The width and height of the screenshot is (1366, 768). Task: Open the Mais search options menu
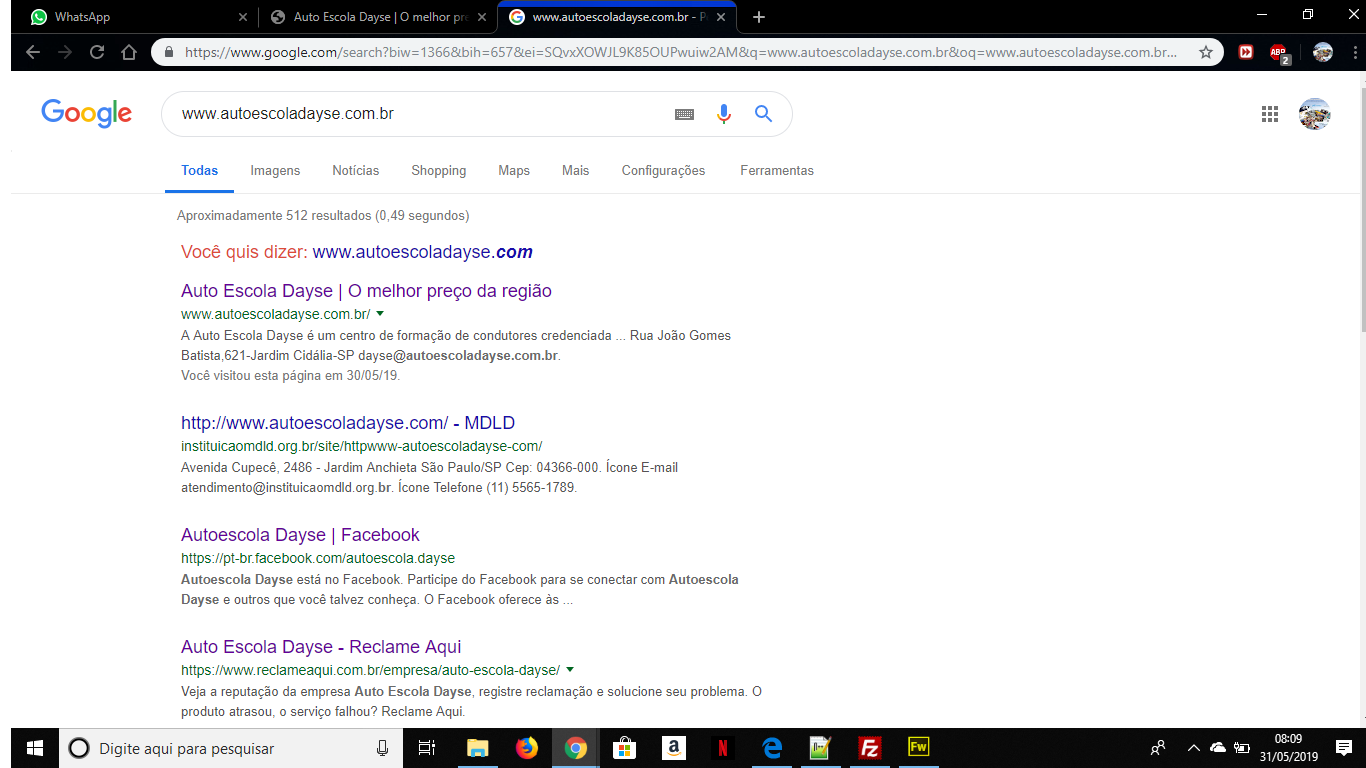pos(575,171)
